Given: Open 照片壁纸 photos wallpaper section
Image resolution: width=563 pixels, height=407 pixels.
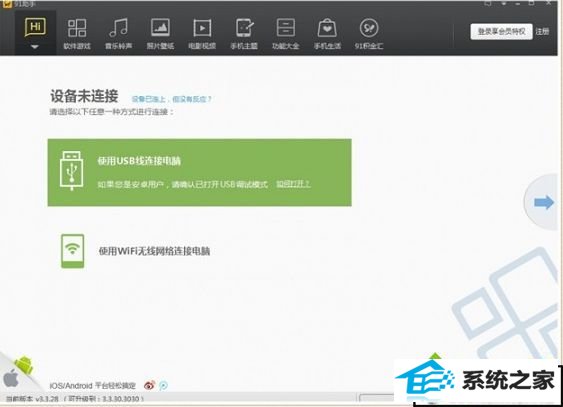Looking at the screenshot, I should pyautogui.click(x=160, y=34).
